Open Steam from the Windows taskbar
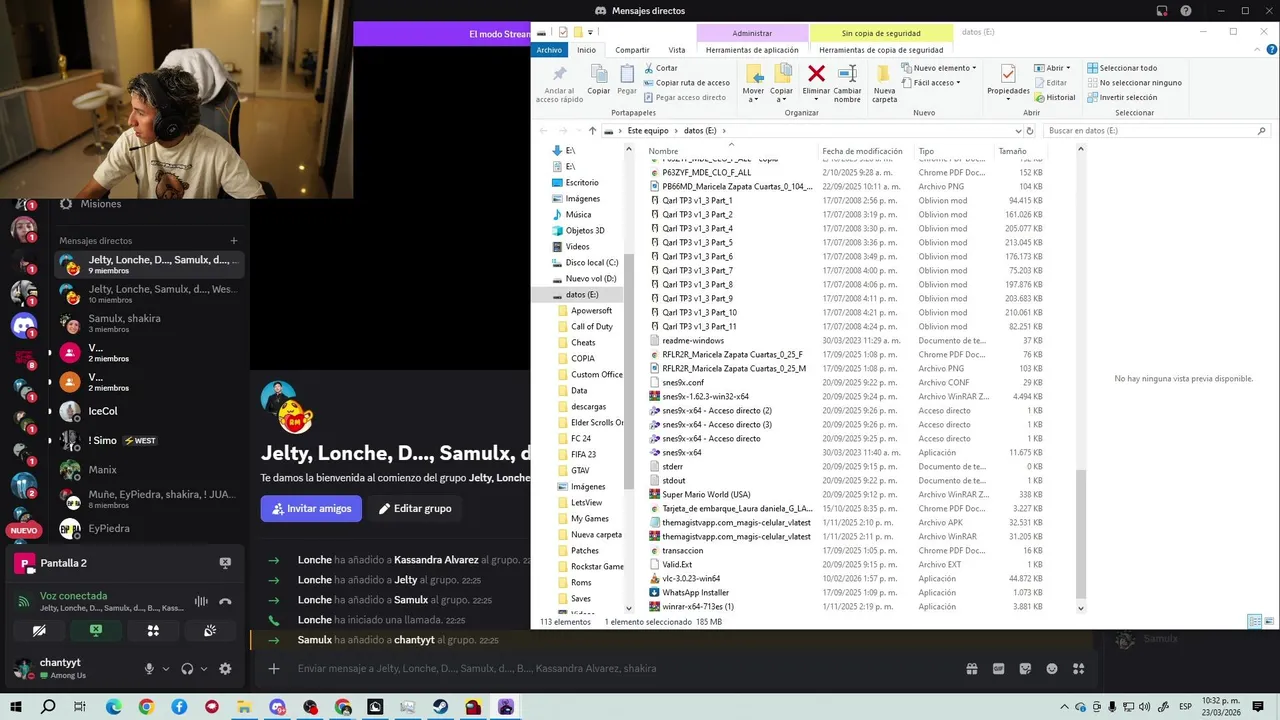The image size is (1280, 720). [440, 707]
